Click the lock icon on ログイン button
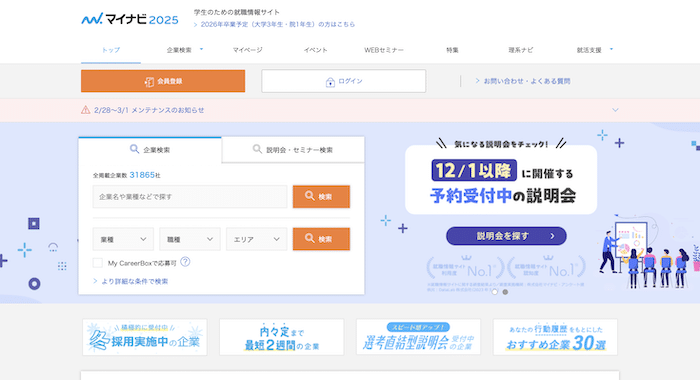700x380 pixels. point(330,82)
